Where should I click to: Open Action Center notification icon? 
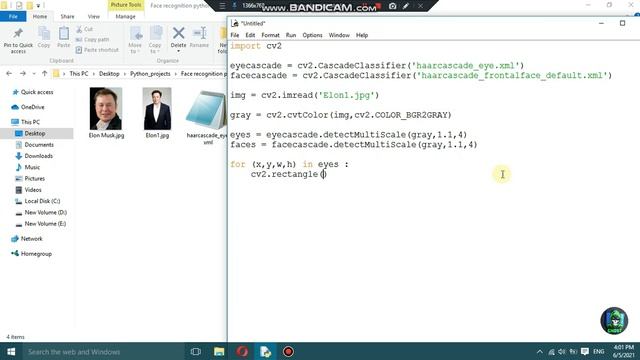coord(584,351)
